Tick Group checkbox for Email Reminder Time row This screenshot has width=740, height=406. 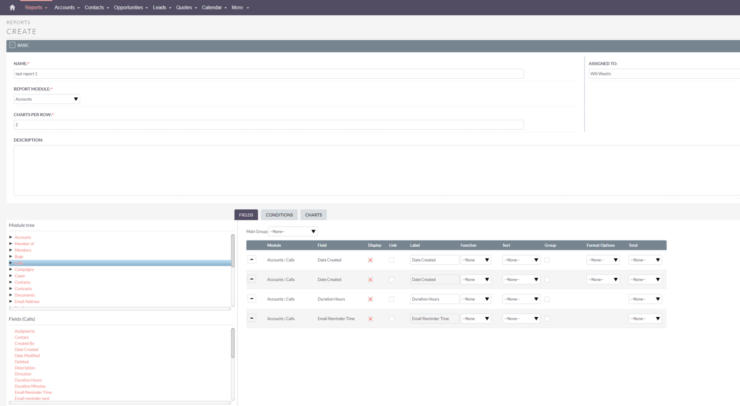click(547, 318)
